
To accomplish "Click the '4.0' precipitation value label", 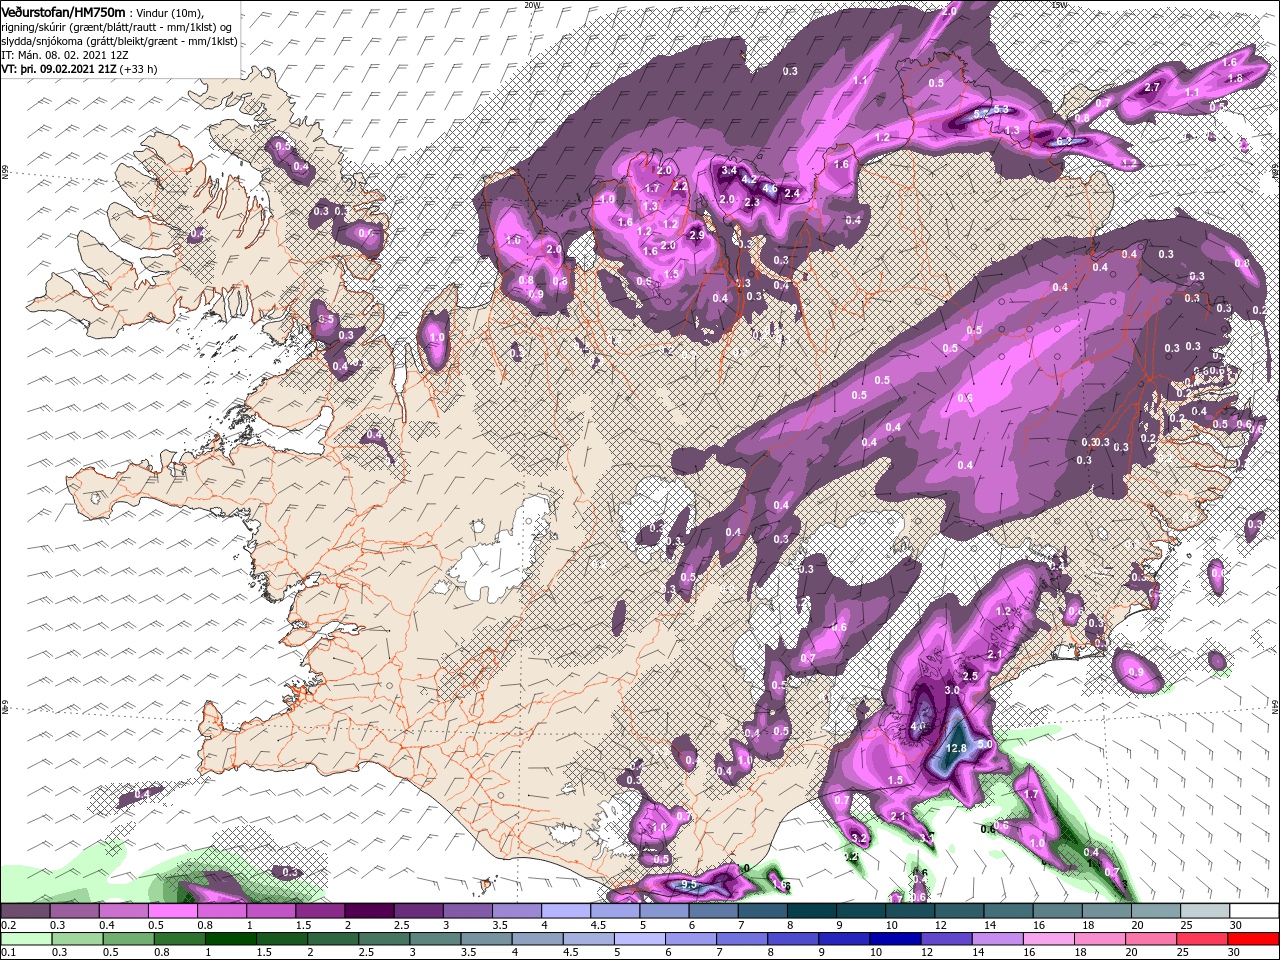I will pyautogui.click(x=920, y=727).
